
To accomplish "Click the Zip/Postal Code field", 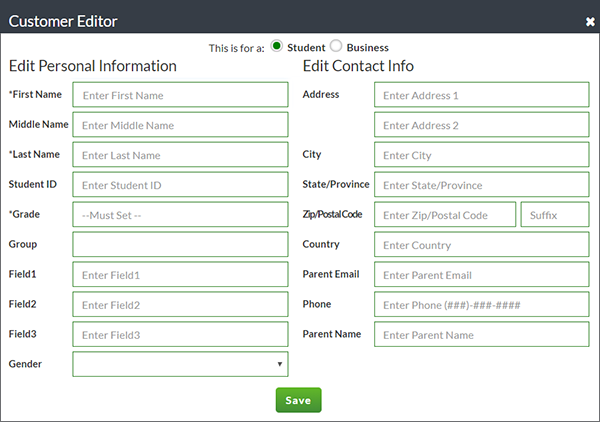I will pos(445,215).
